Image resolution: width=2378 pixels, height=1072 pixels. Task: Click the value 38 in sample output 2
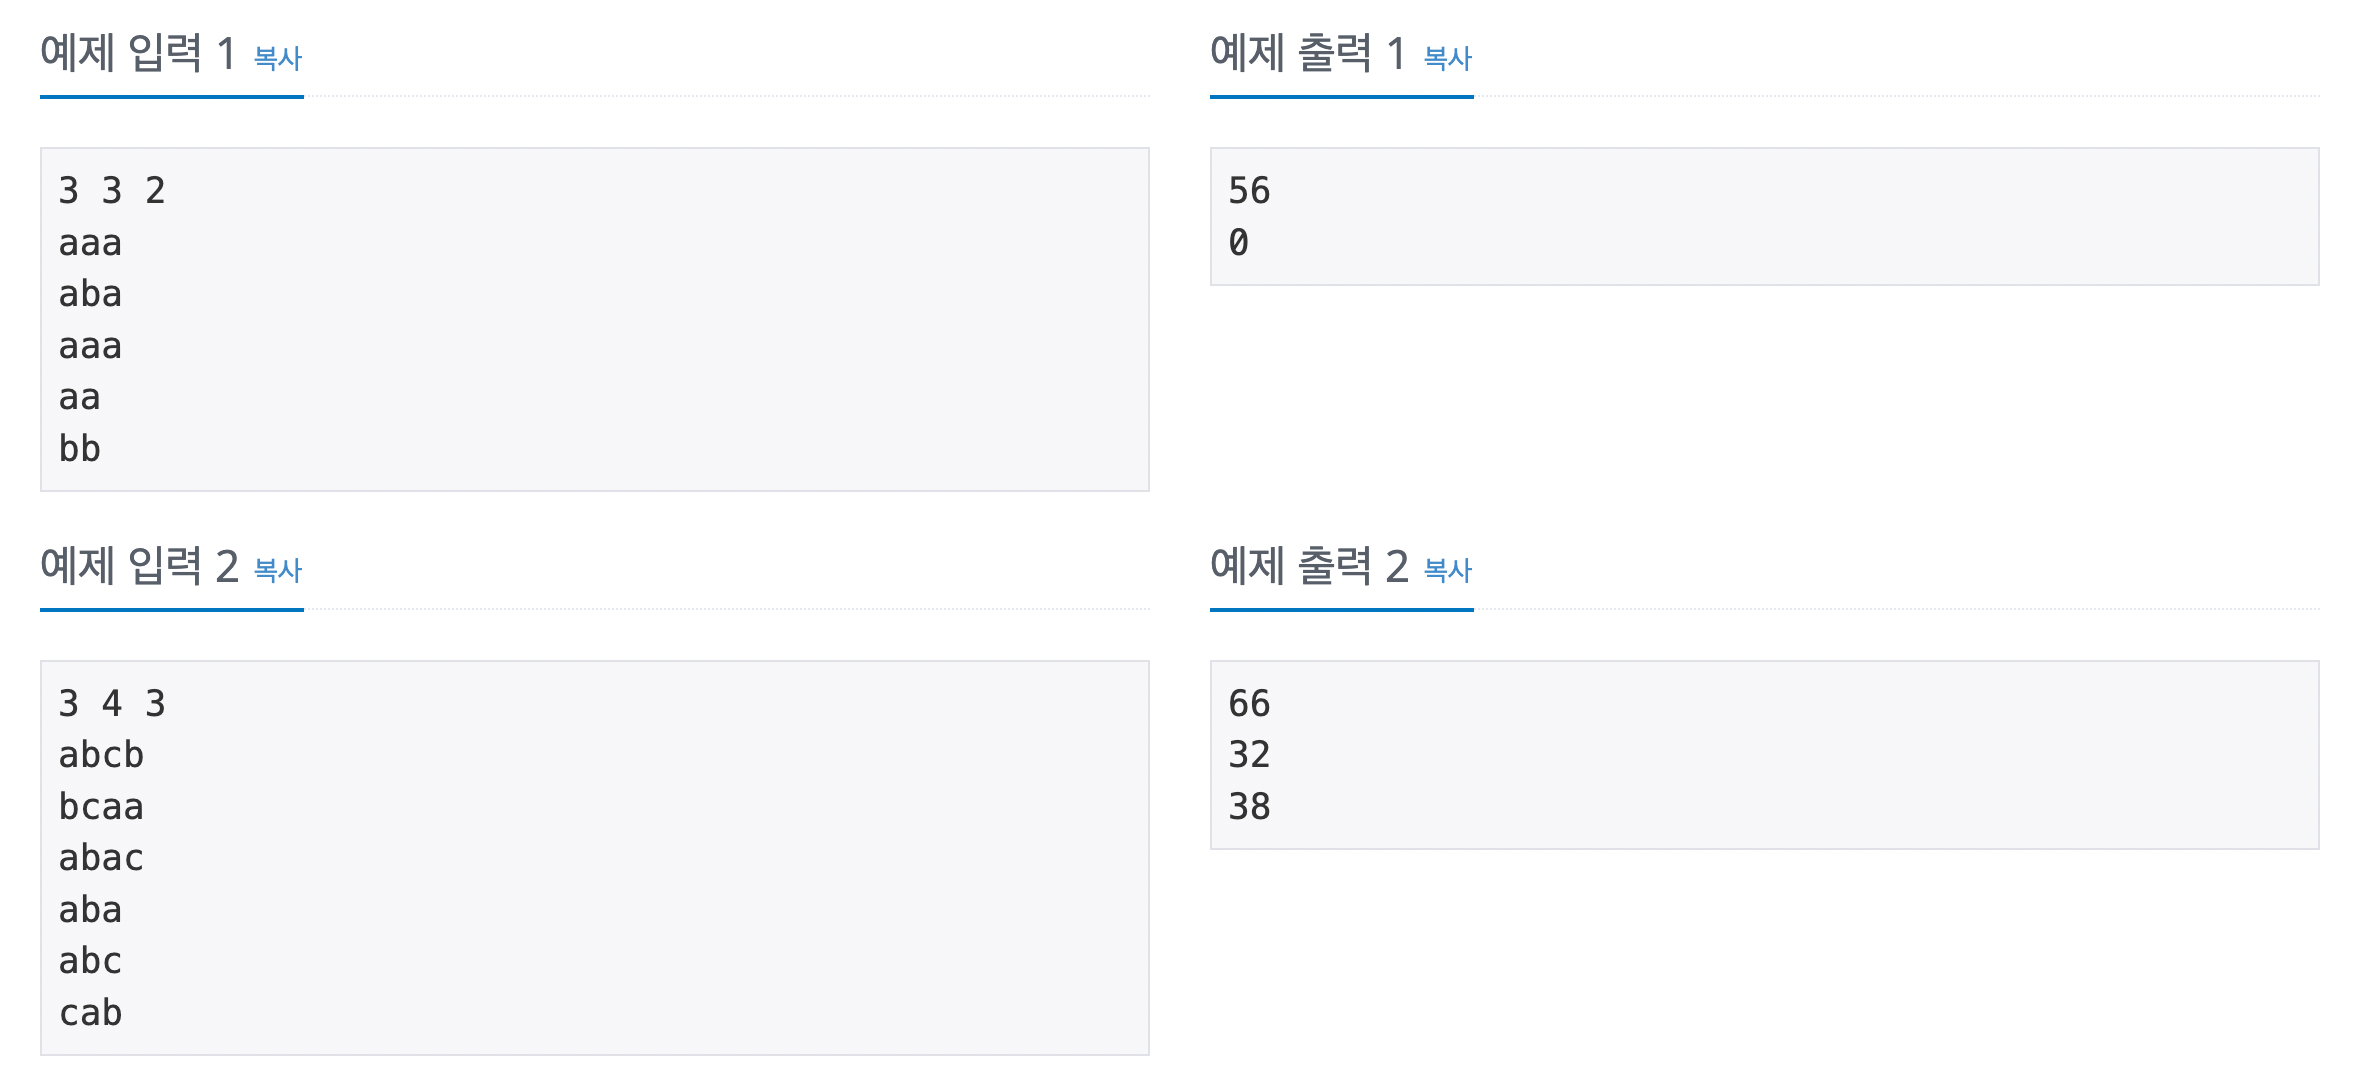point(1249,807)
